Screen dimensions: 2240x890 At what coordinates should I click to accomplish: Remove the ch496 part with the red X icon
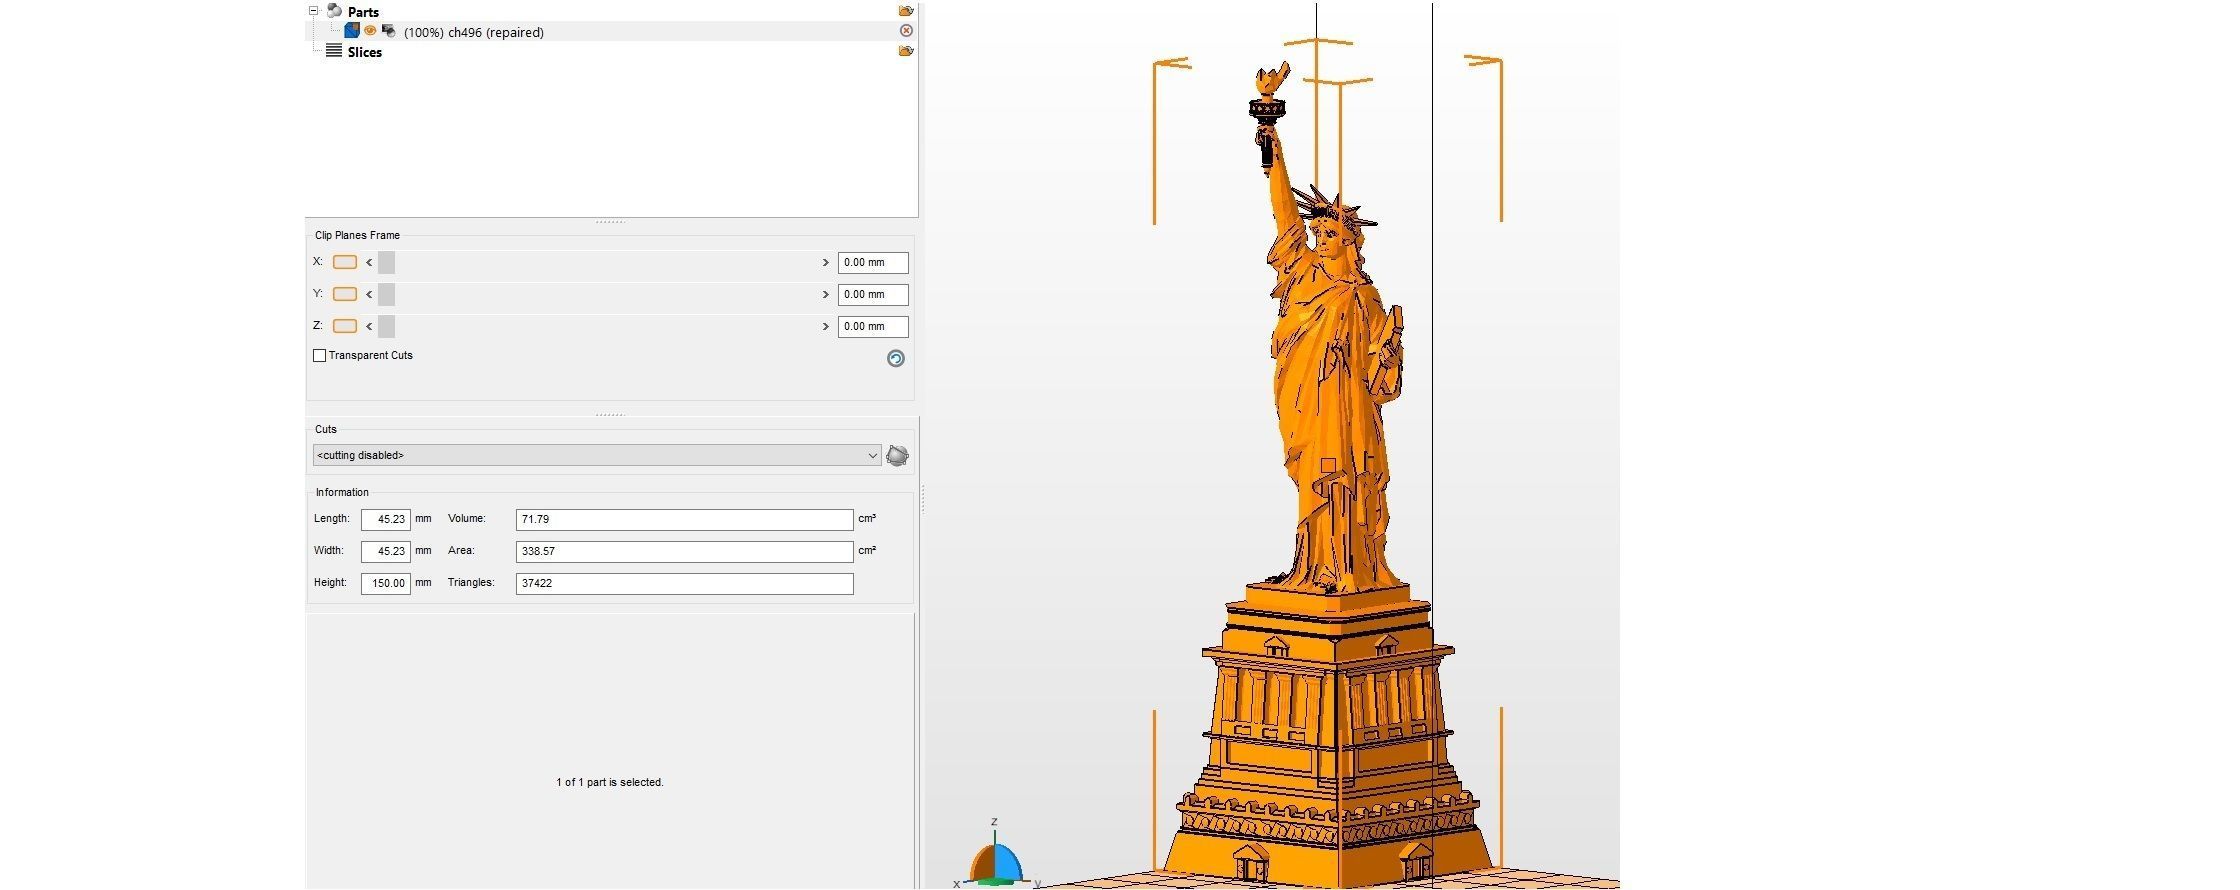pyautogui.click(x=906, y=31)
